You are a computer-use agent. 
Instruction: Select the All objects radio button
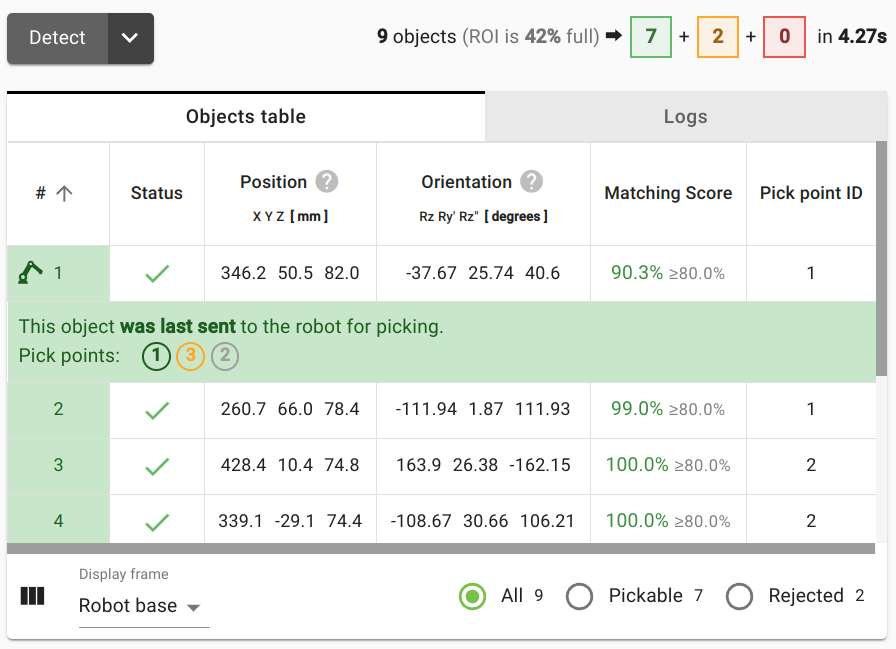472,596
